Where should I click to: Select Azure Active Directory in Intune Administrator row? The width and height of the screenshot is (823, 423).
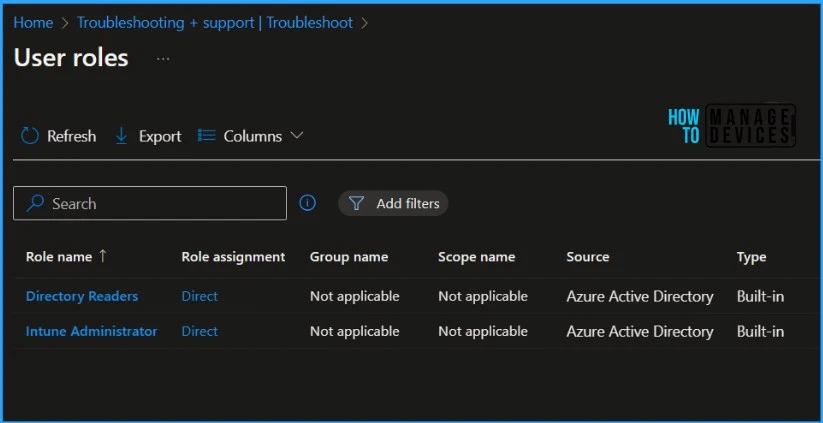[640, 332]
